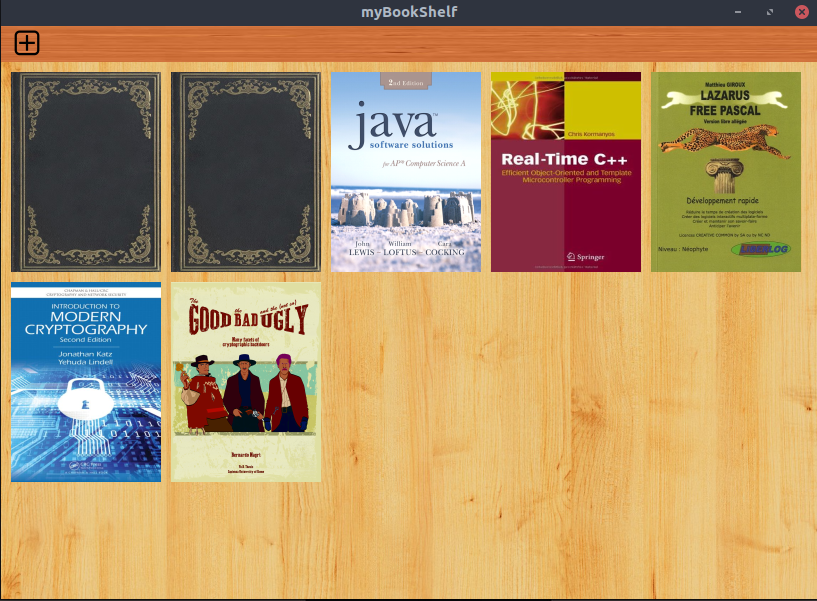Open the Lazarus Free Pascal book

(x=726, y=172)
